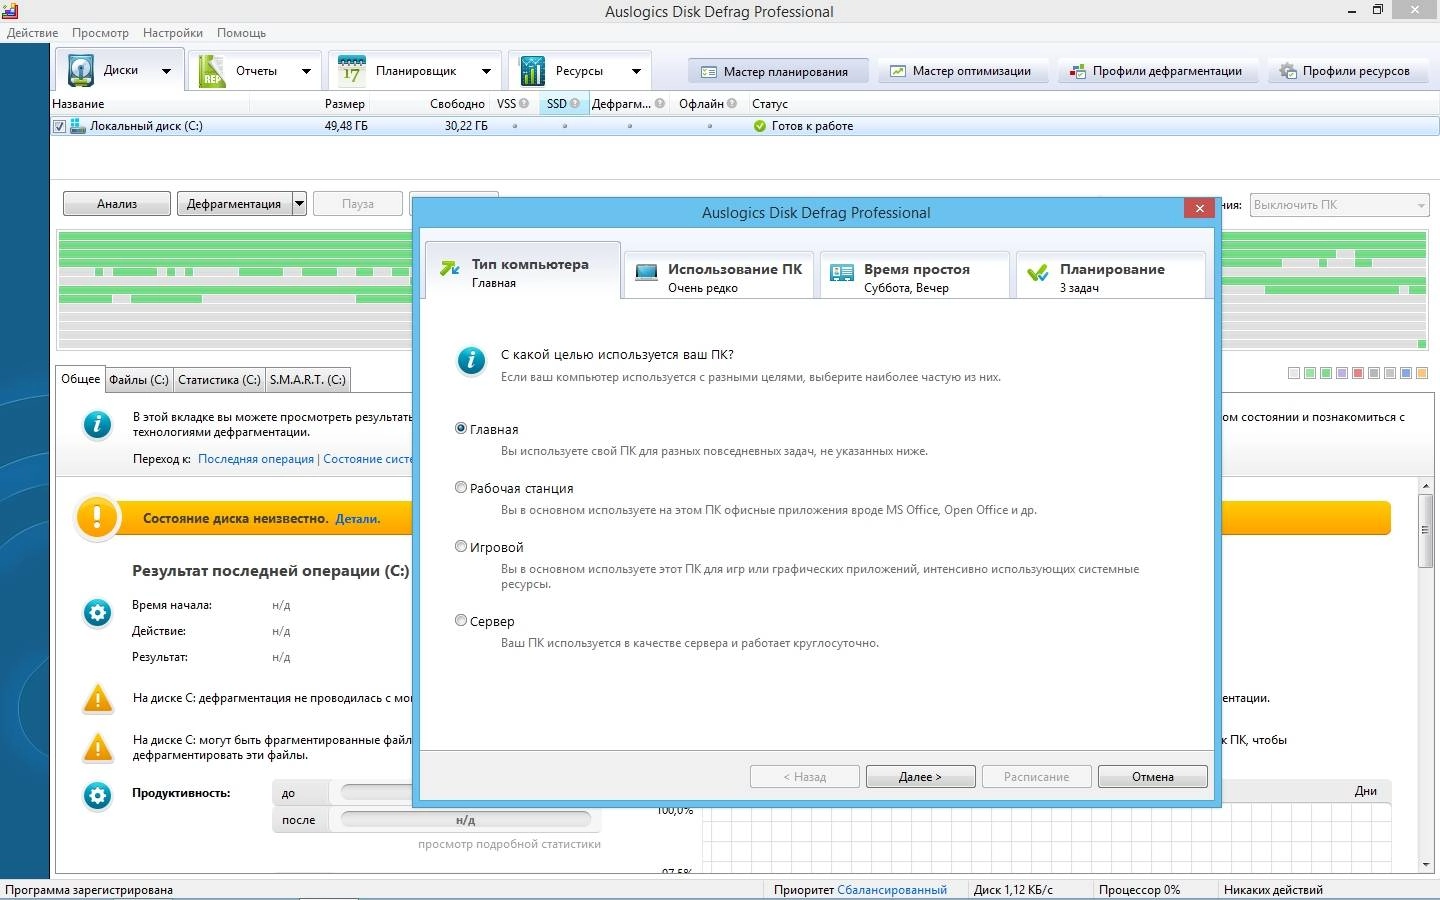This screenshot has height=900, width=1440.
Task: Click the orange legend color swatch
Action: tap(1422, 373)
